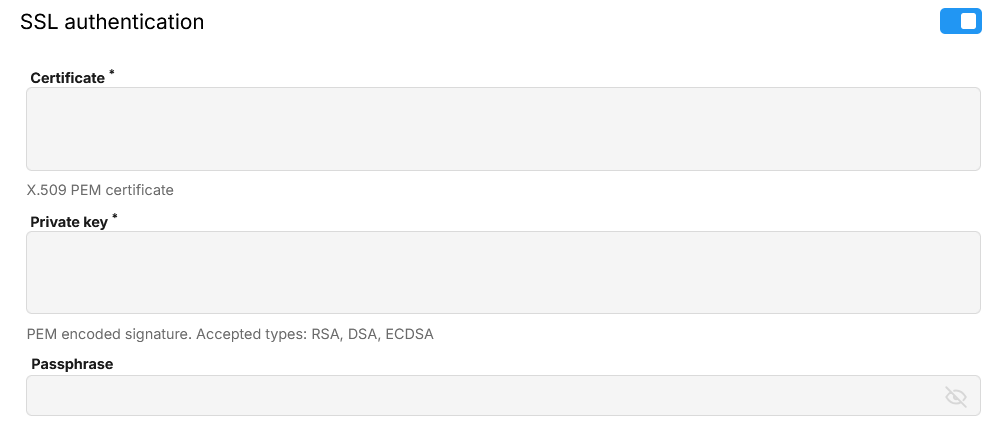The width and height of the screenshot is (999, 439).
Task: Focus the Private key text area
Action: [x=502, y=273]
